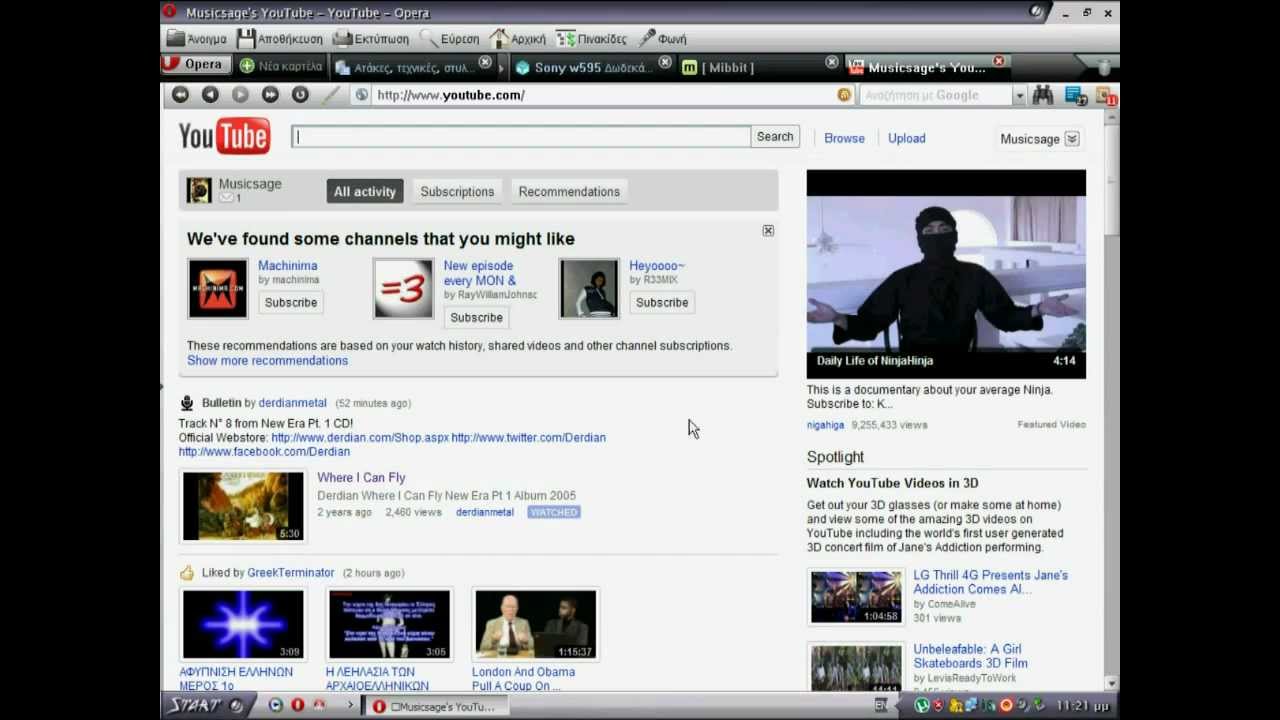Focus the Google search field
The height and width of the screenshot is (720, 1280).
(x=935, y=95)
